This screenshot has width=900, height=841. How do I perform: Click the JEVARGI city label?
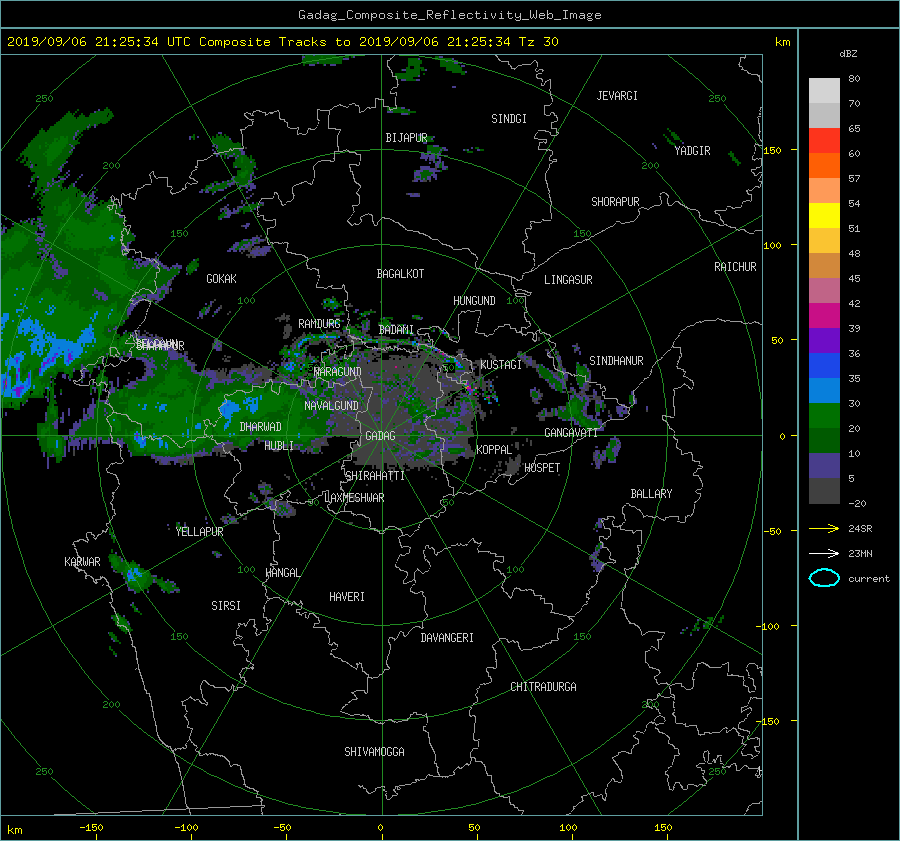[617, 96]
